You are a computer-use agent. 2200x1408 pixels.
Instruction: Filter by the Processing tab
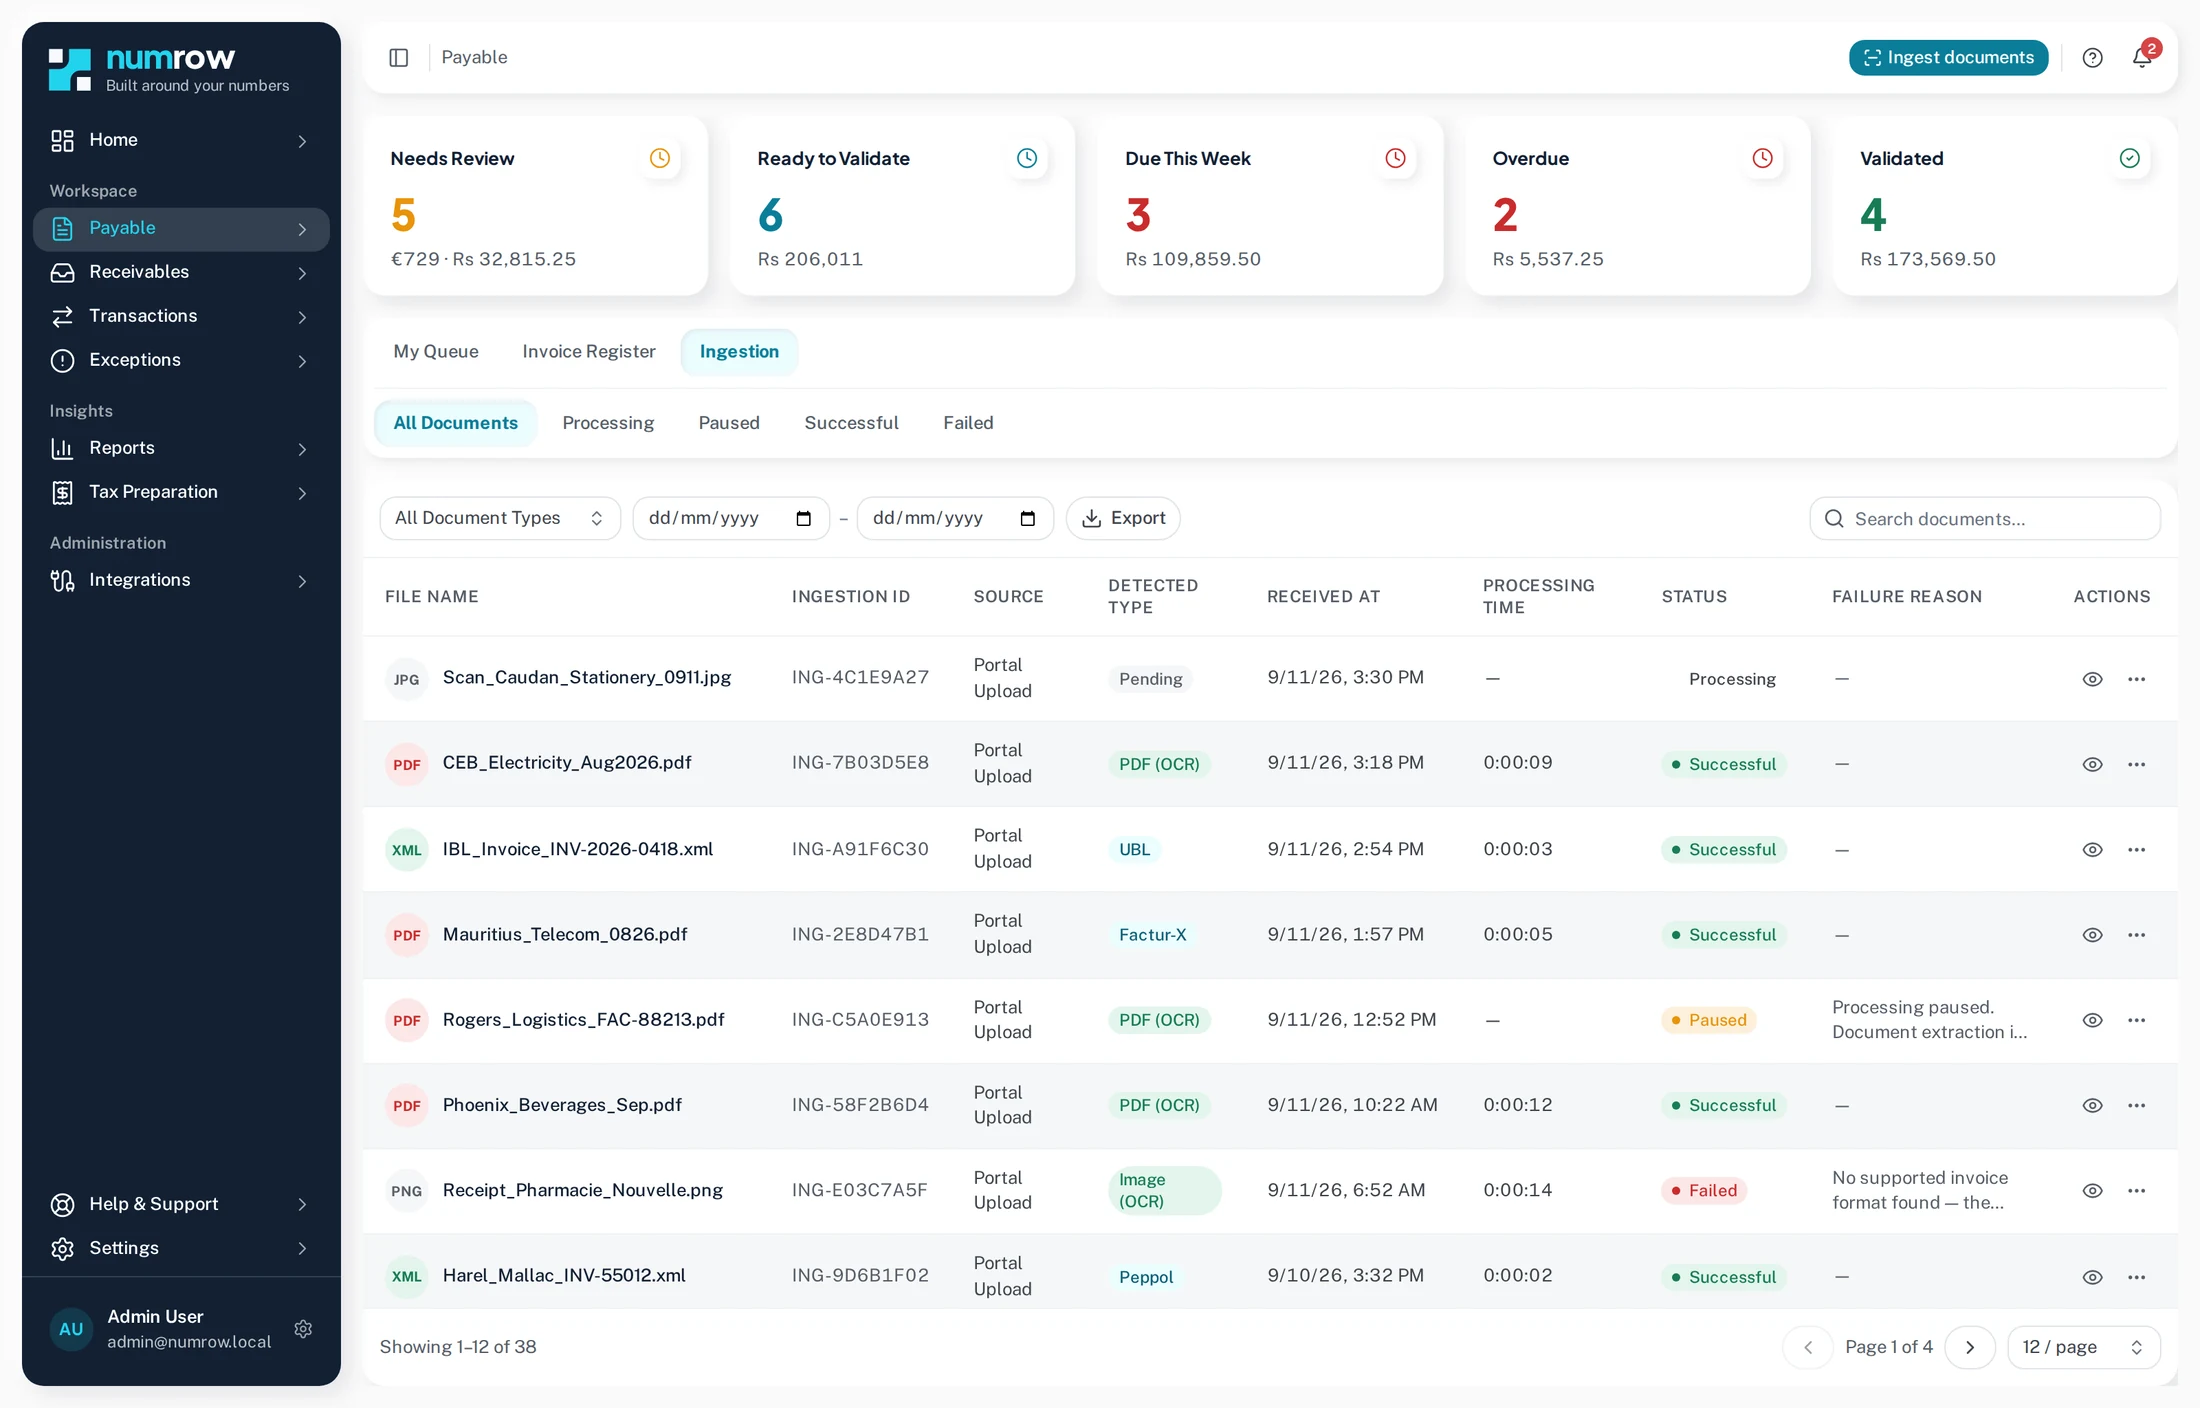pyautogui.click(x=608, y=423)
